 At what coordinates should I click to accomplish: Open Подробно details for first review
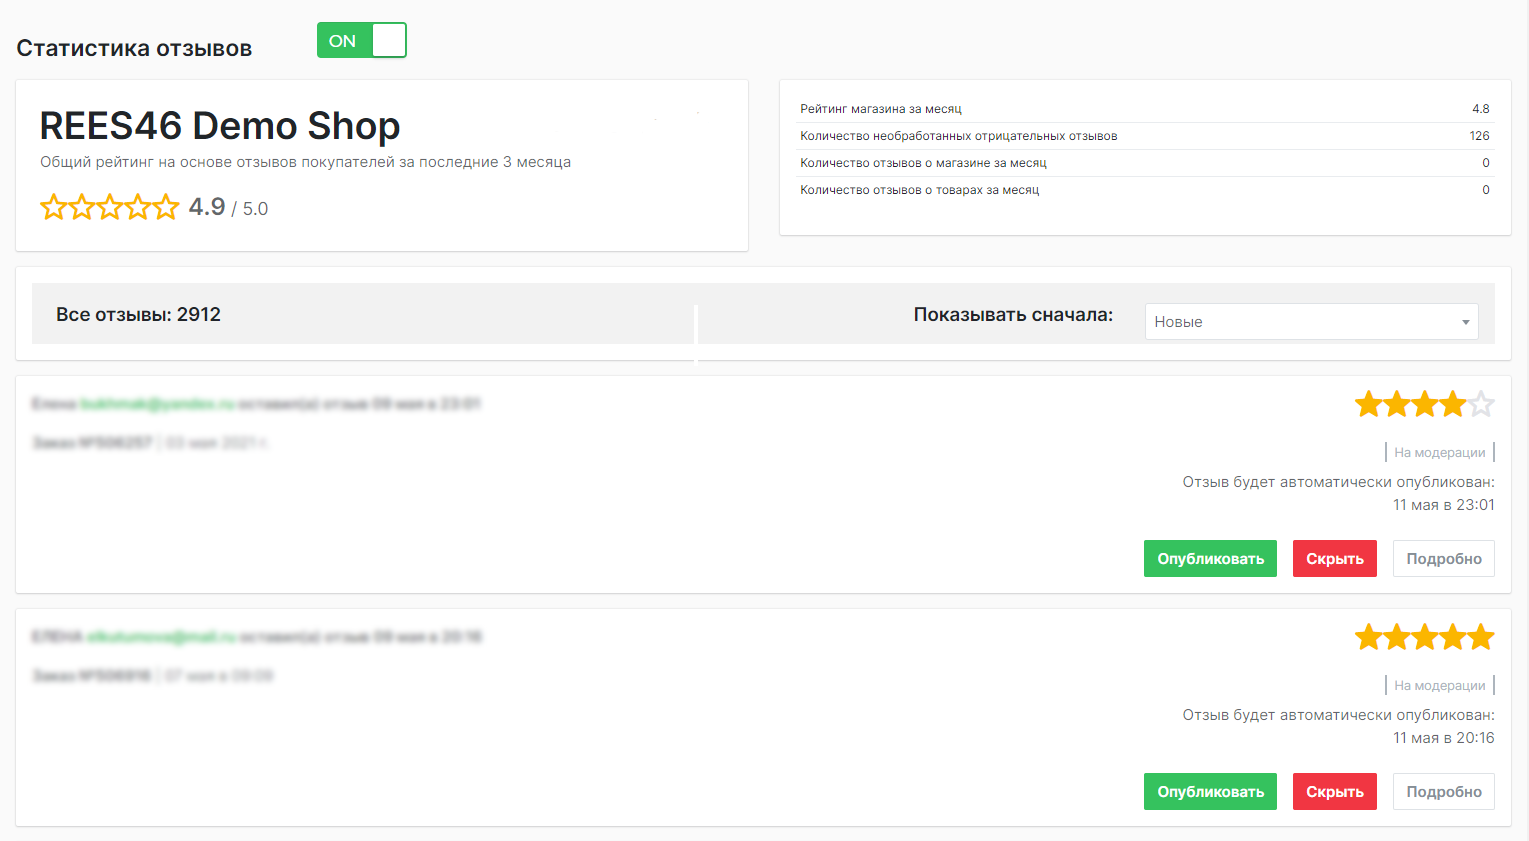(1443, 559)
